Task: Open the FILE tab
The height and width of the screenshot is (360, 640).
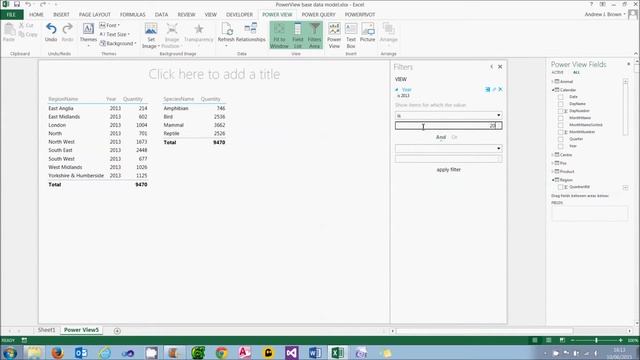Action: coord(11,15)
